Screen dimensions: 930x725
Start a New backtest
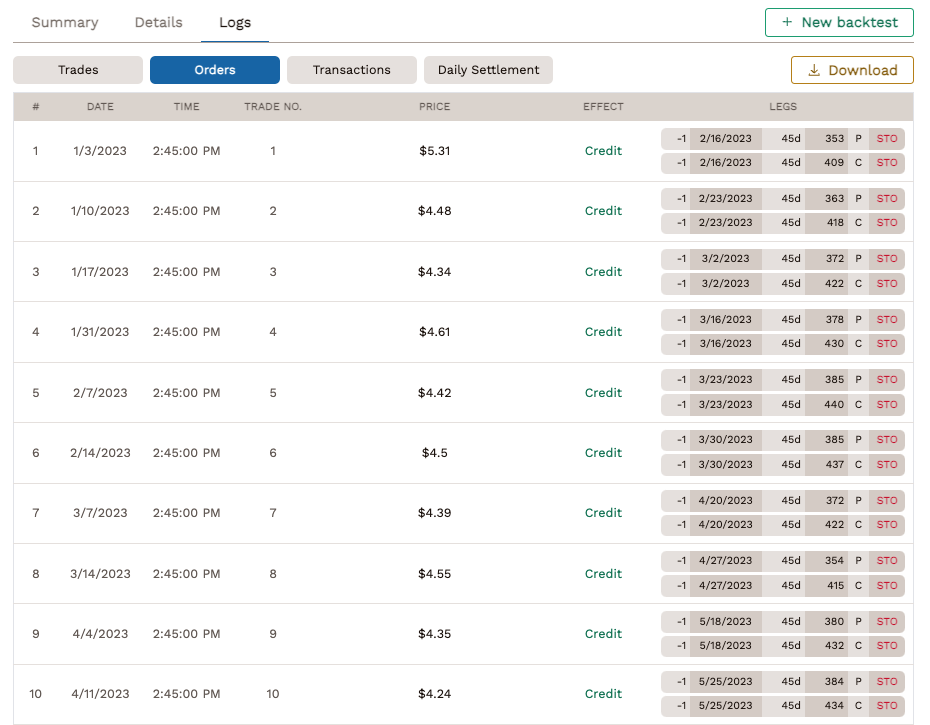(x=838, y=22)
